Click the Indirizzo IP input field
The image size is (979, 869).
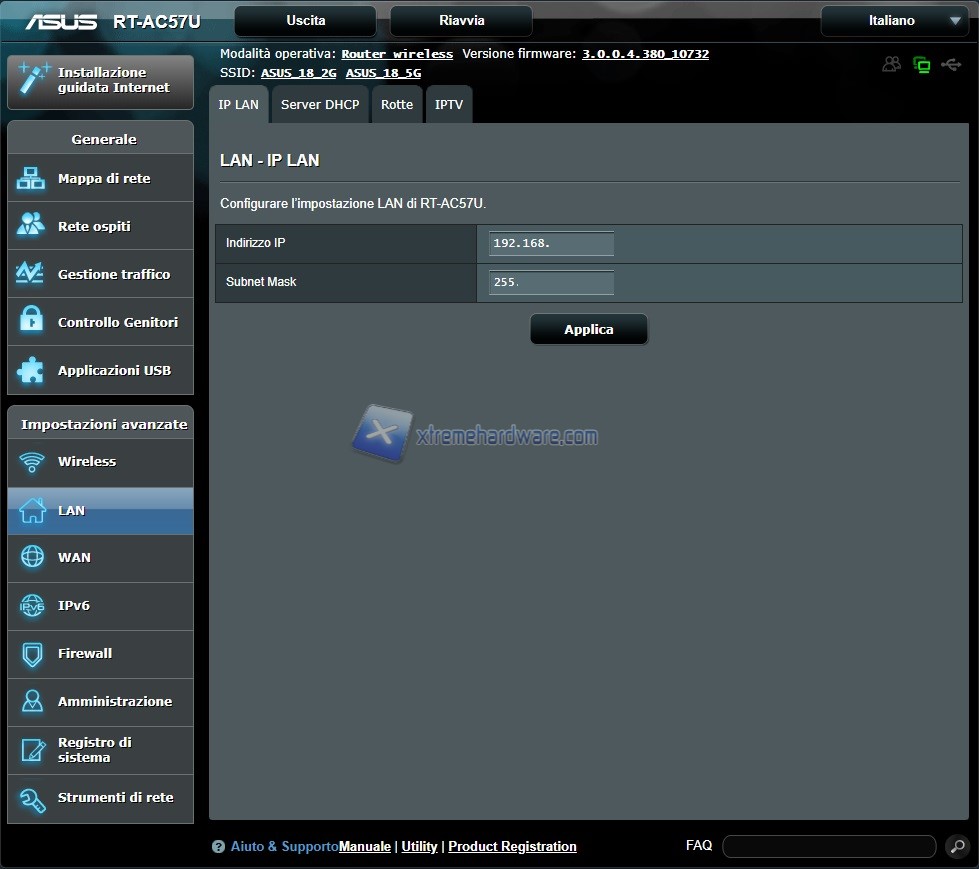click(551, 243)
